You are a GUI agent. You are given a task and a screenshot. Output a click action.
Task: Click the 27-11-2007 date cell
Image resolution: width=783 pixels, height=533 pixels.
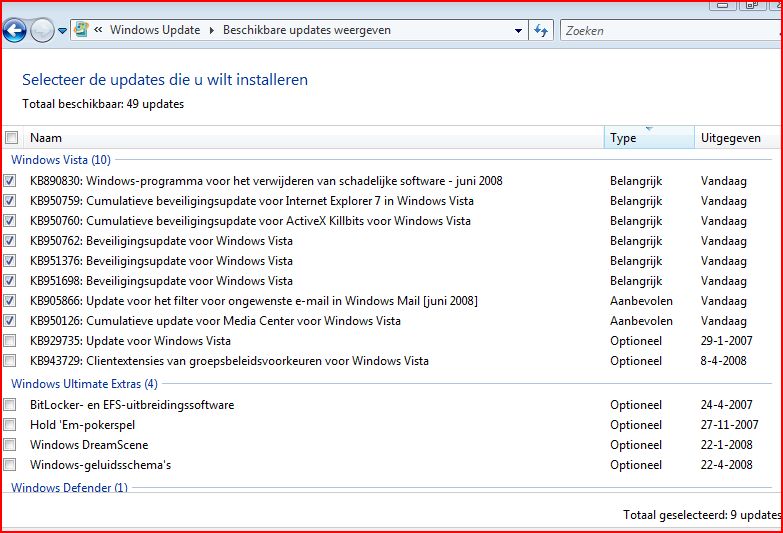(x=729, y=425)
